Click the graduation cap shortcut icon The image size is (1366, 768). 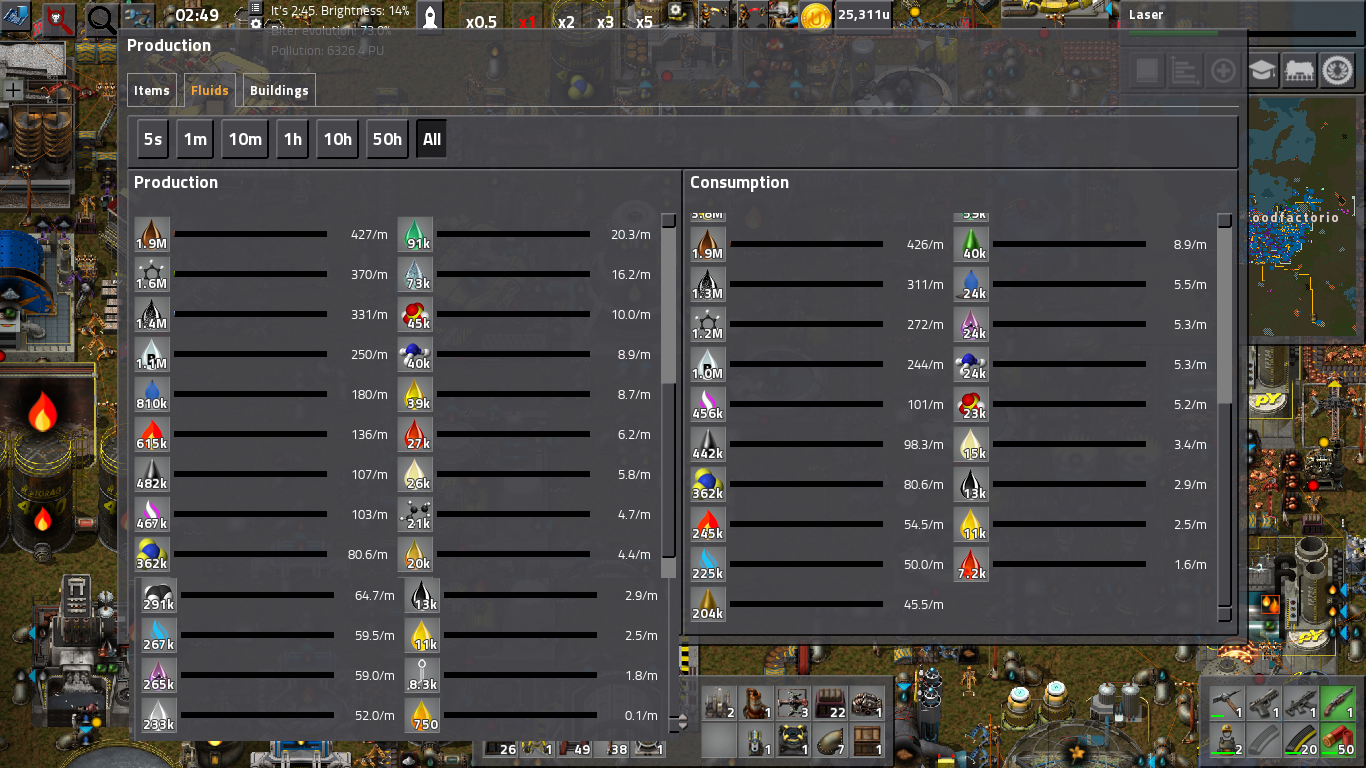tap(1263, 71)
